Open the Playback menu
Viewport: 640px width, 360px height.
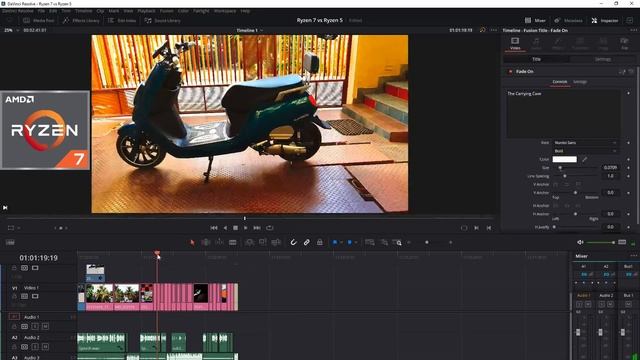[x=147, y=11]
